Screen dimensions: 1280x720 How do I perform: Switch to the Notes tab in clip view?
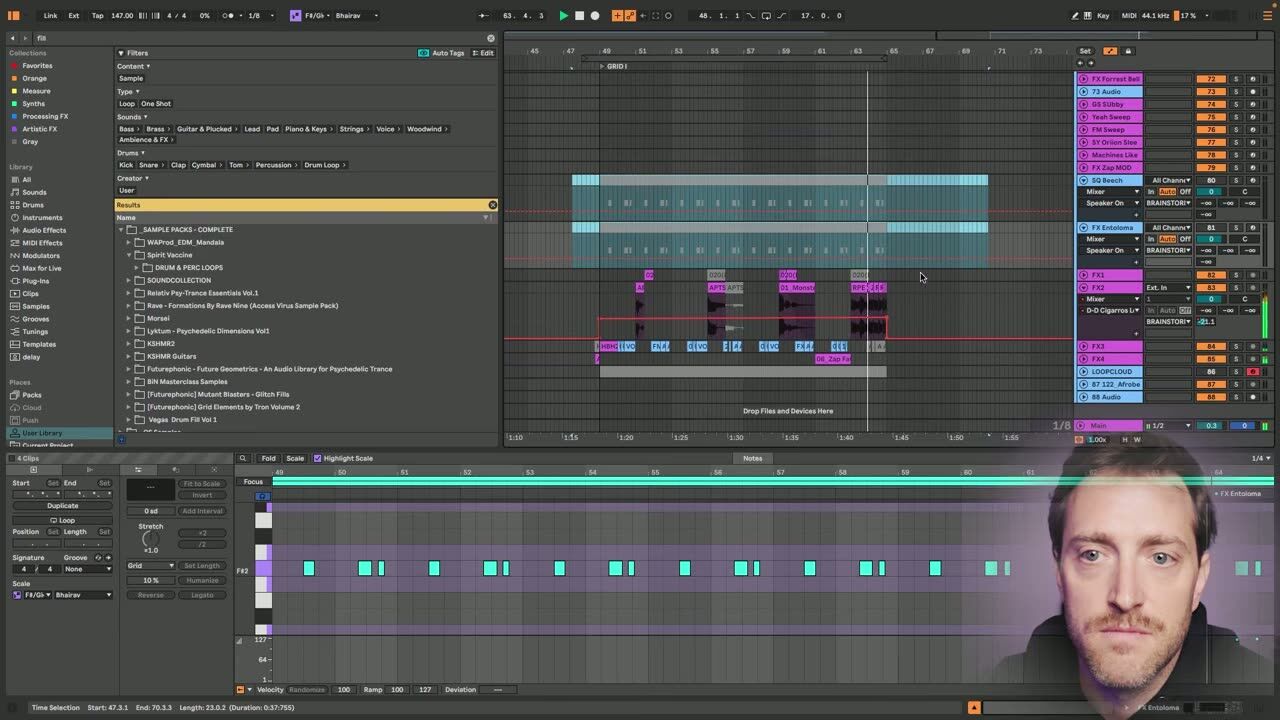752,458
